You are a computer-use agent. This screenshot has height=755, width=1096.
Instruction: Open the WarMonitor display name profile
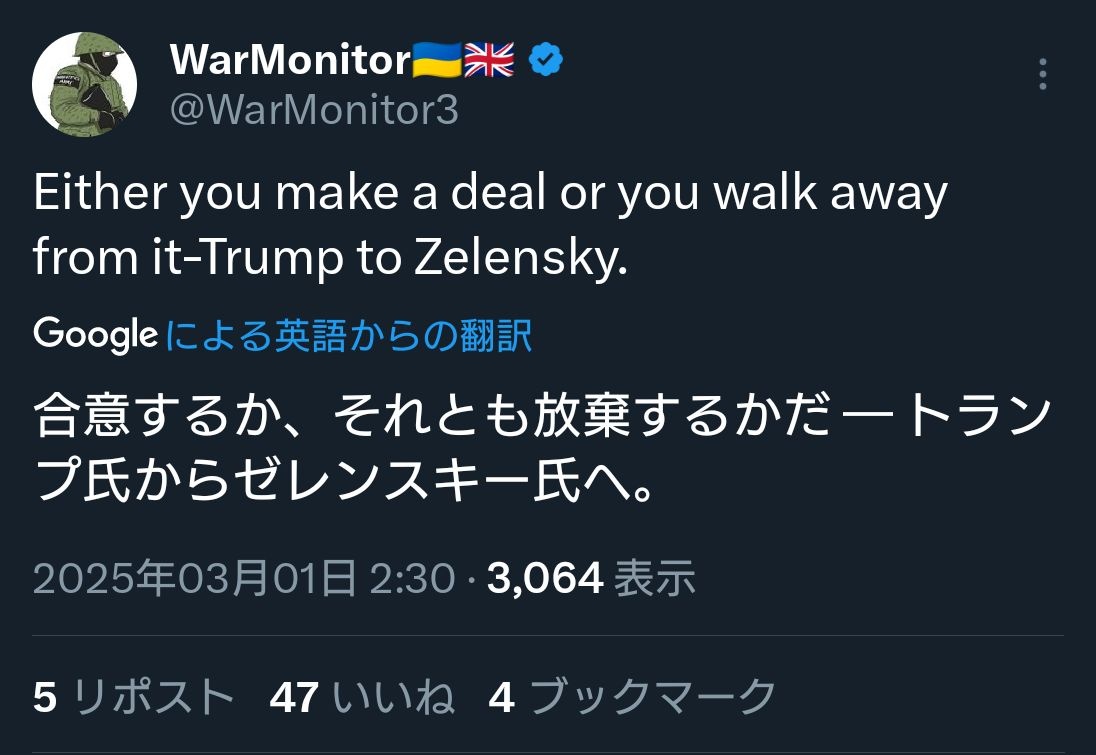pyautogui.click(x=289, y=61)
